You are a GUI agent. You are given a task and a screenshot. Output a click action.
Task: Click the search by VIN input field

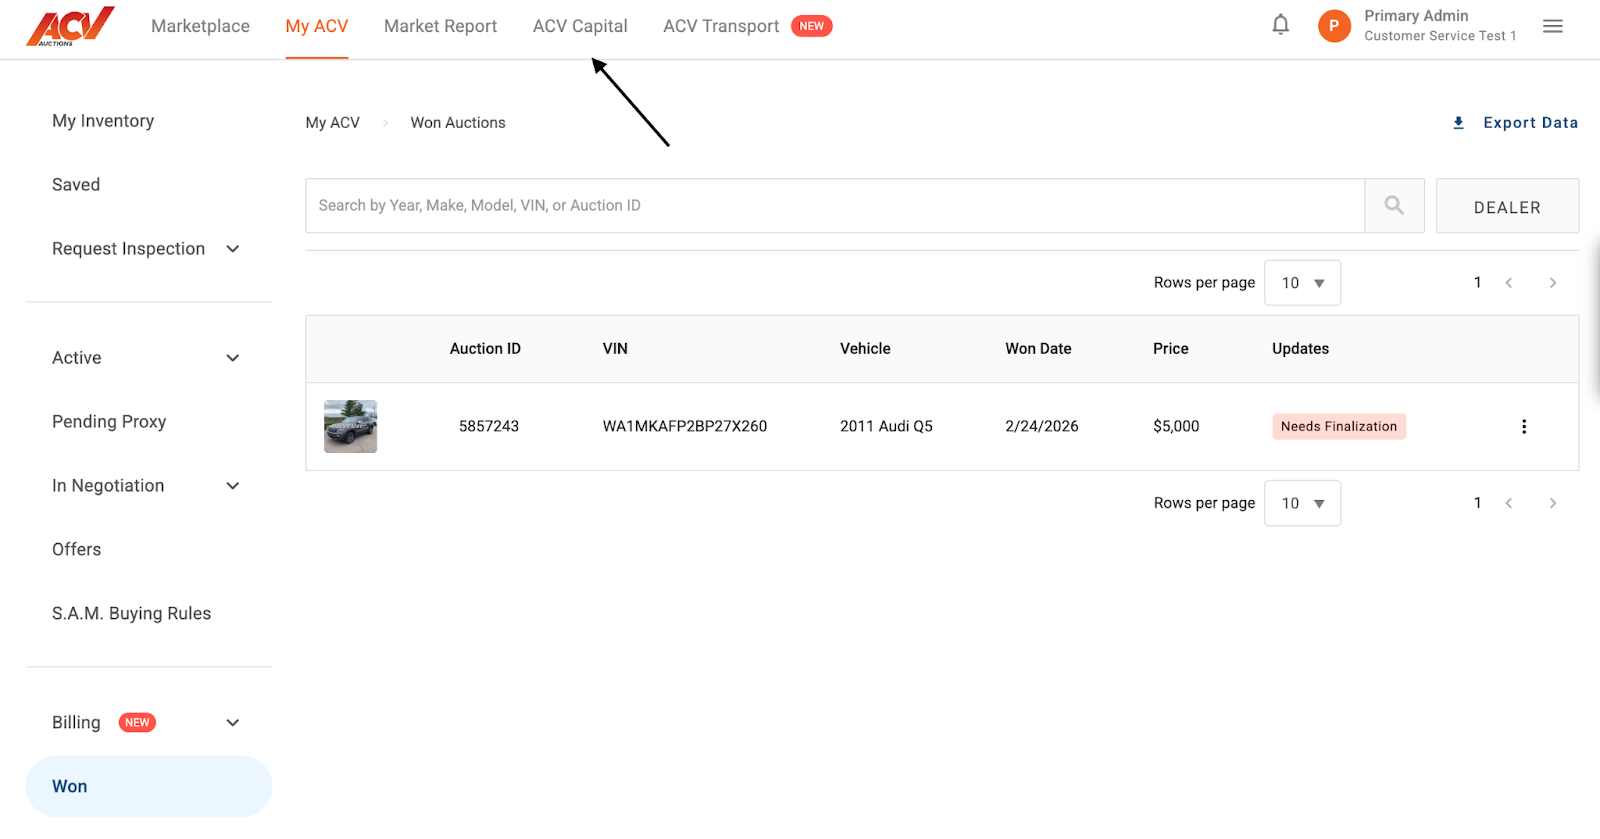(835, 206)
